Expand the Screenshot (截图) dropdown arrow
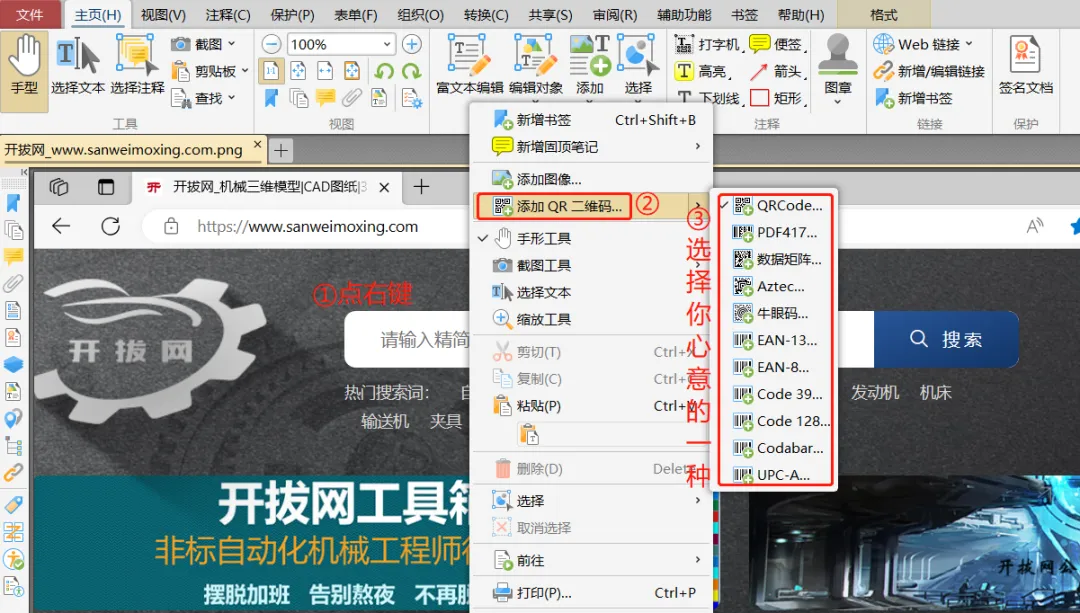Image resolution: width=1080 pixels, height=613 pixels. (x=231, y=44)
